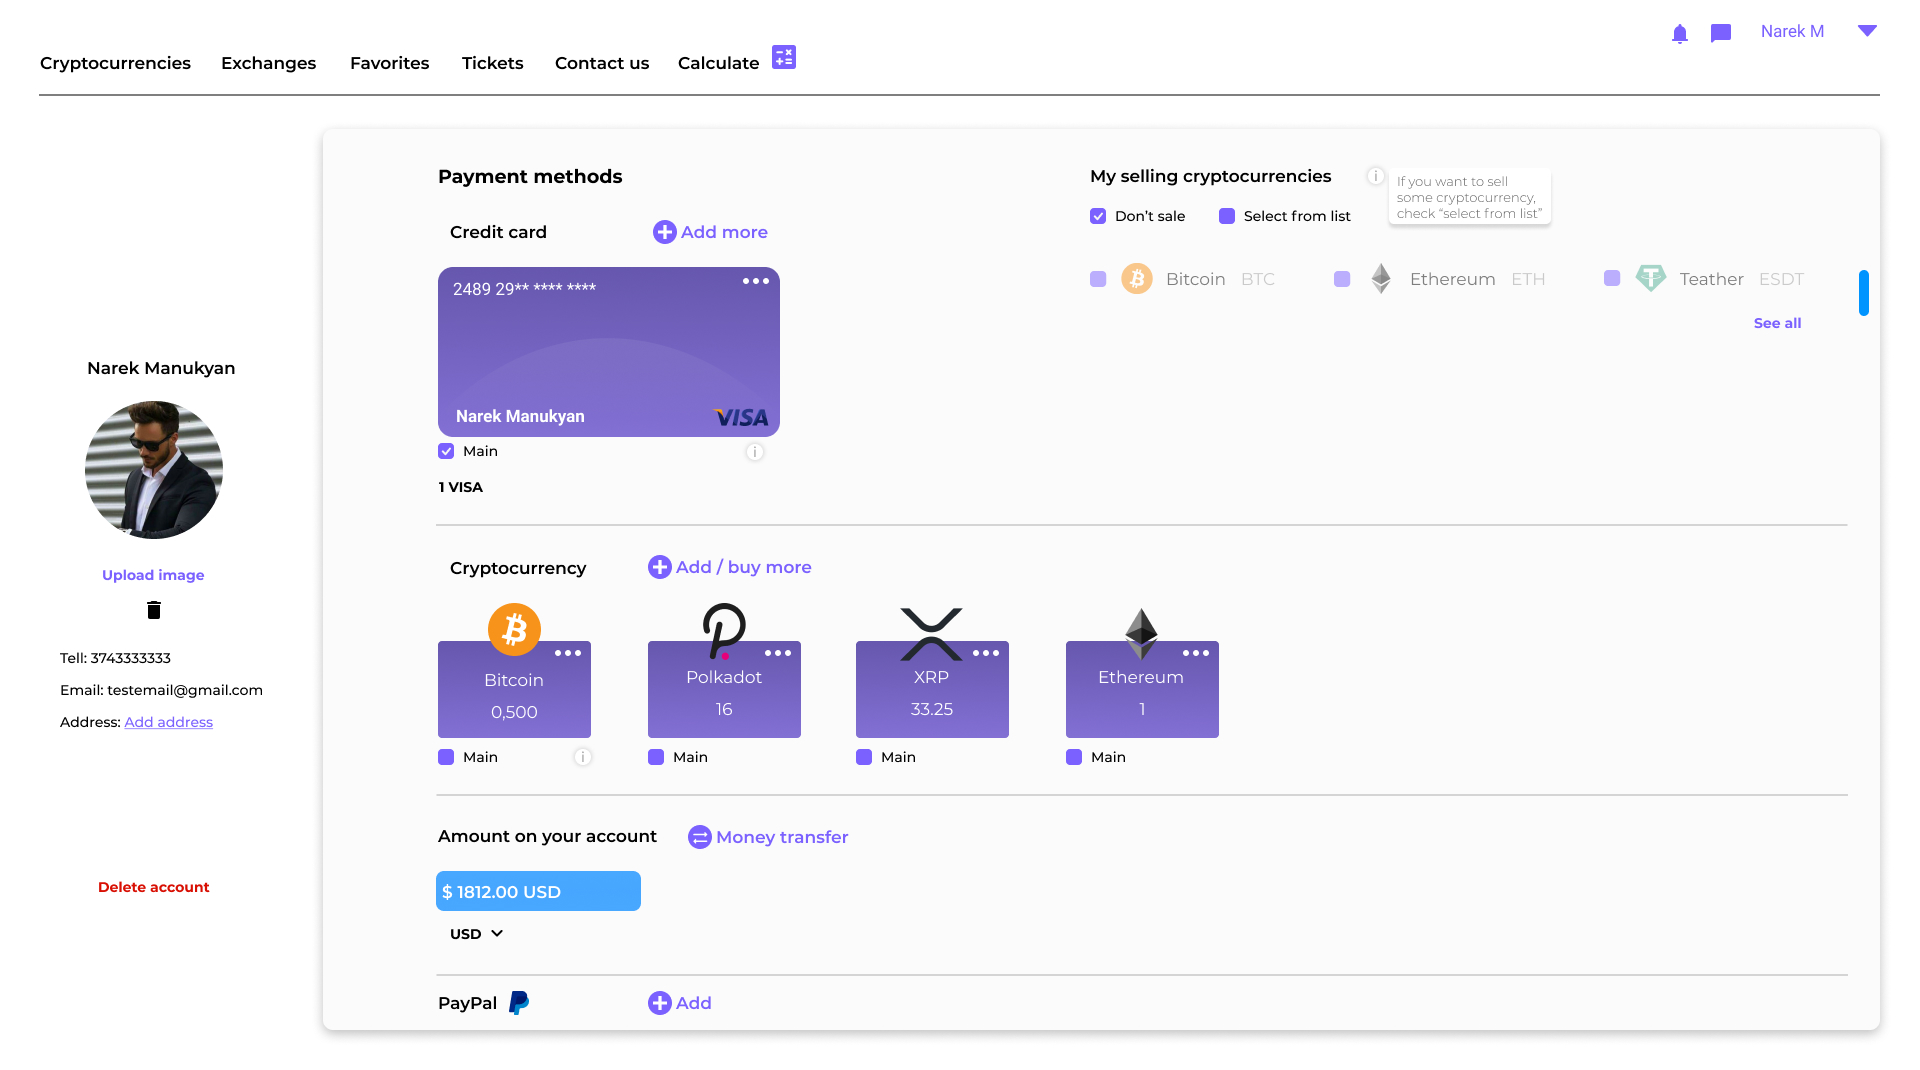Click the red Delete account link
This screenshot has width=1920, height=1070.
pyautogui.click(x=153, y=887)
